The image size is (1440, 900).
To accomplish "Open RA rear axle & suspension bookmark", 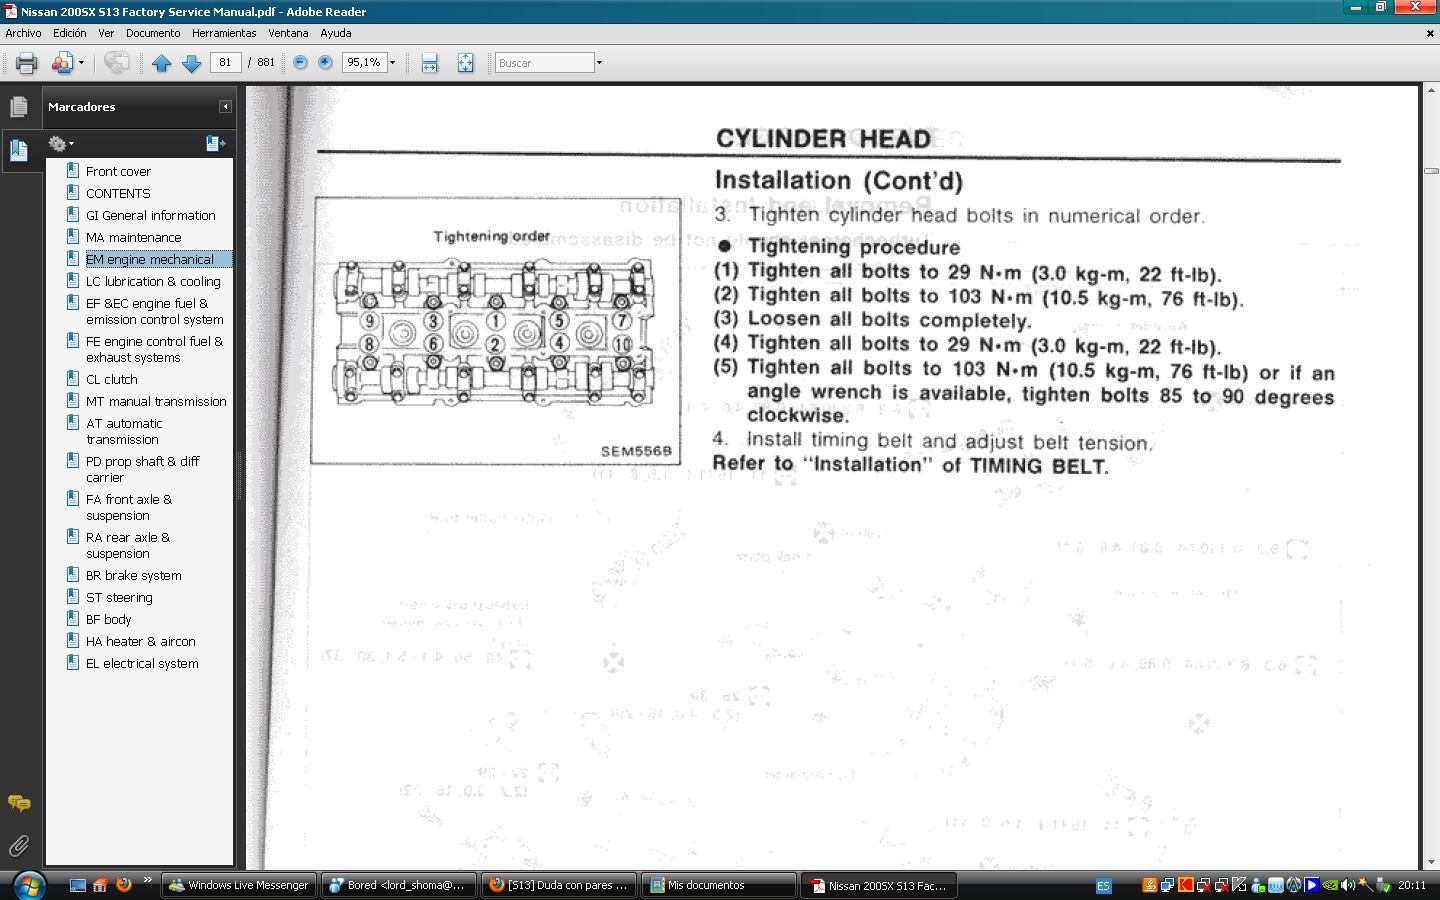I will [x=128, y=545].
